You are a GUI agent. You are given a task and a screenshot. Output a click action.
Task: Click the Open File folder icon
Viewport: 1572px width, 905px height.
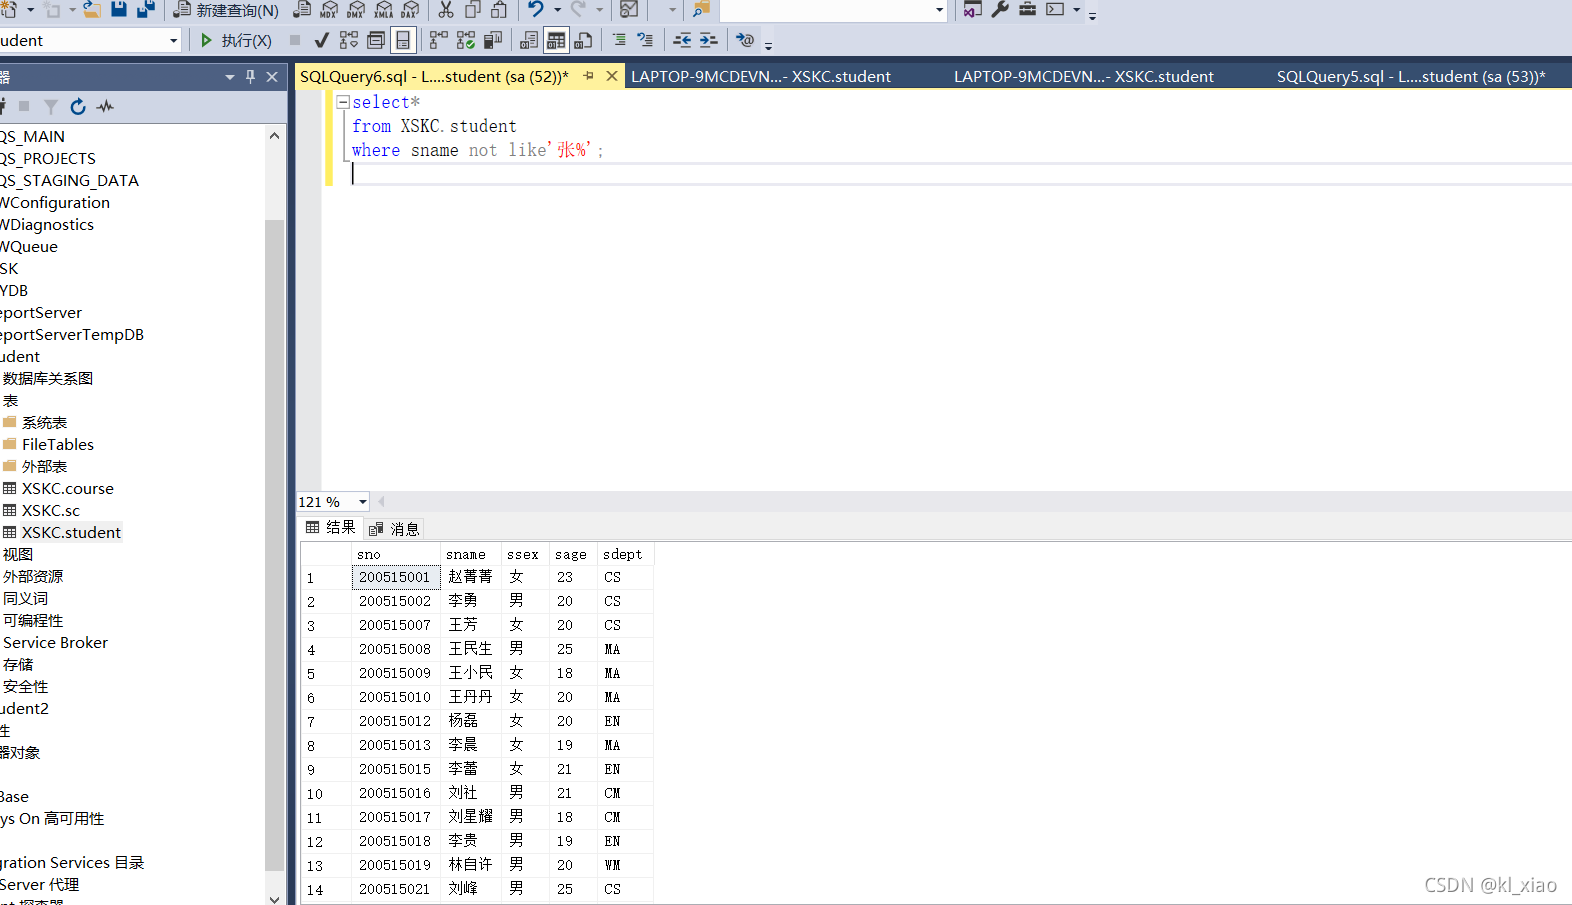point(91,10)
